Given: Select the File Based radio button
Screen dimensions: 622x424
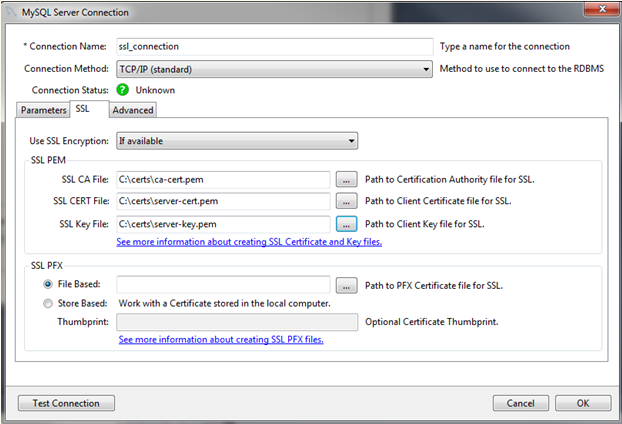Looking at the screenshot, I should (x=48, y=284).
